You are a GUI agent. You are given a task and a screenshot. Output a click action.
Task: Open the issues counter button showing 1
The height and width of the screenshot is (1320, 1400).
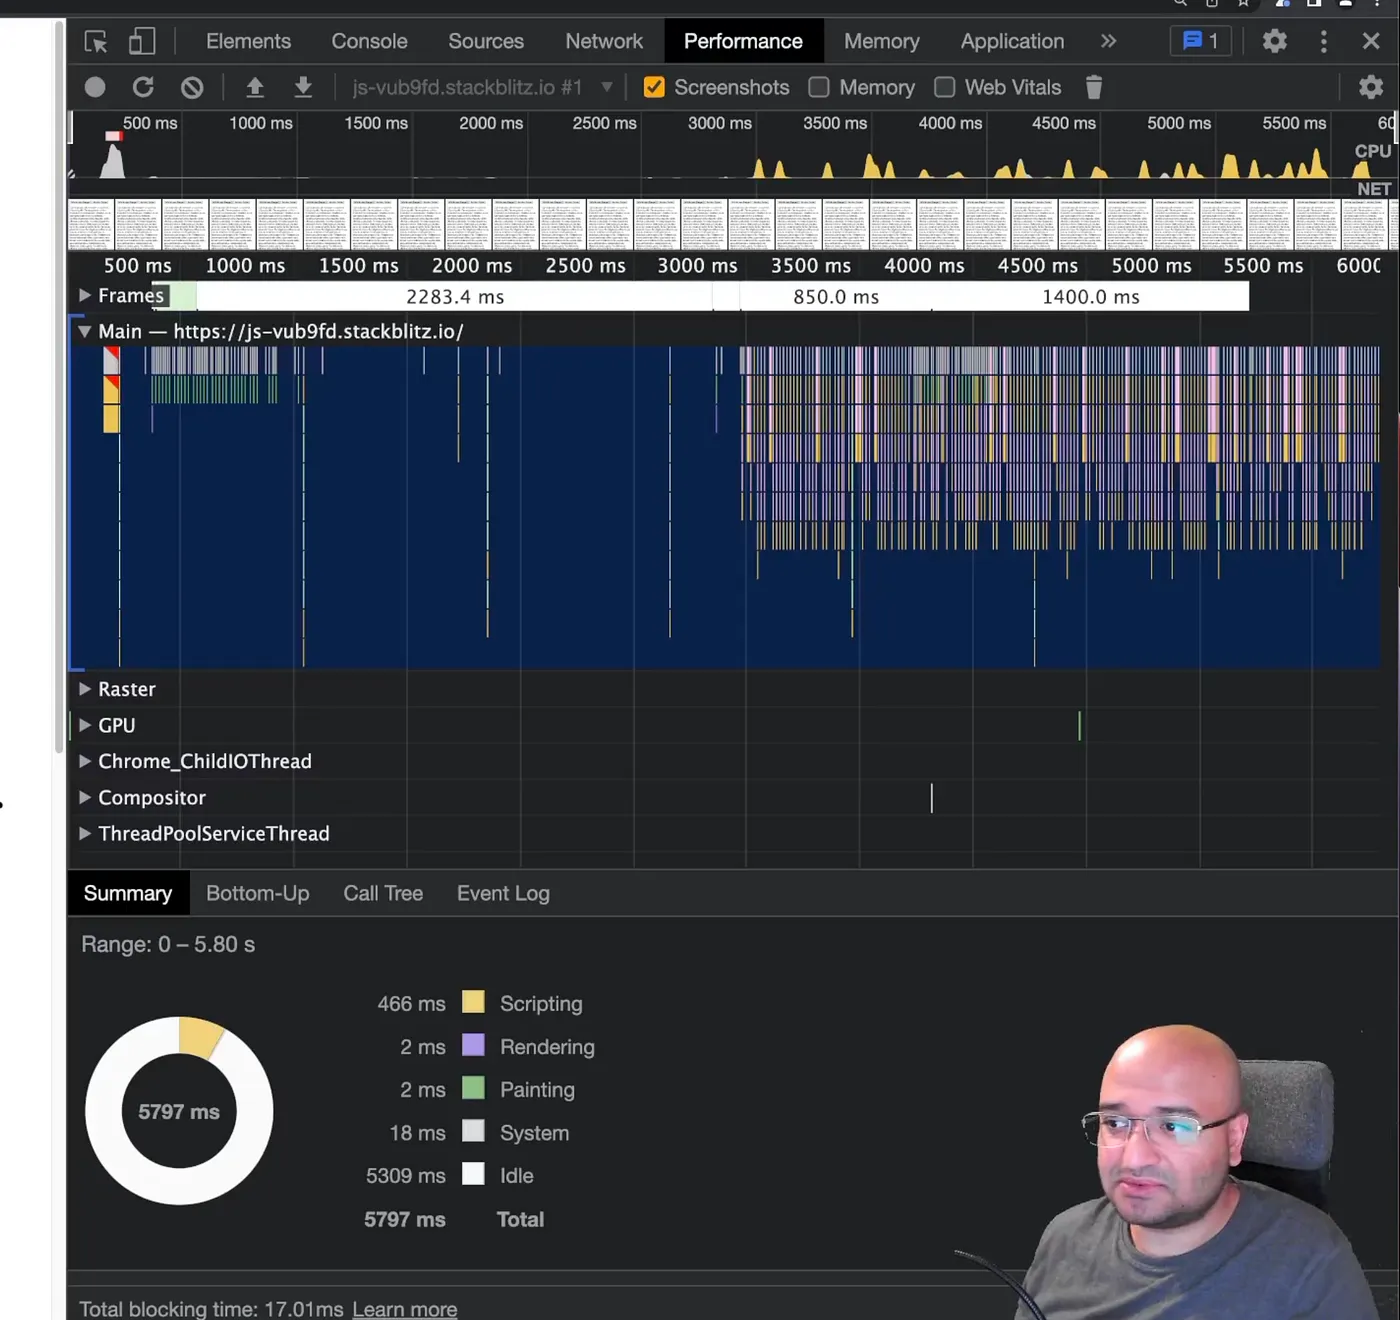coord(1200,42)
